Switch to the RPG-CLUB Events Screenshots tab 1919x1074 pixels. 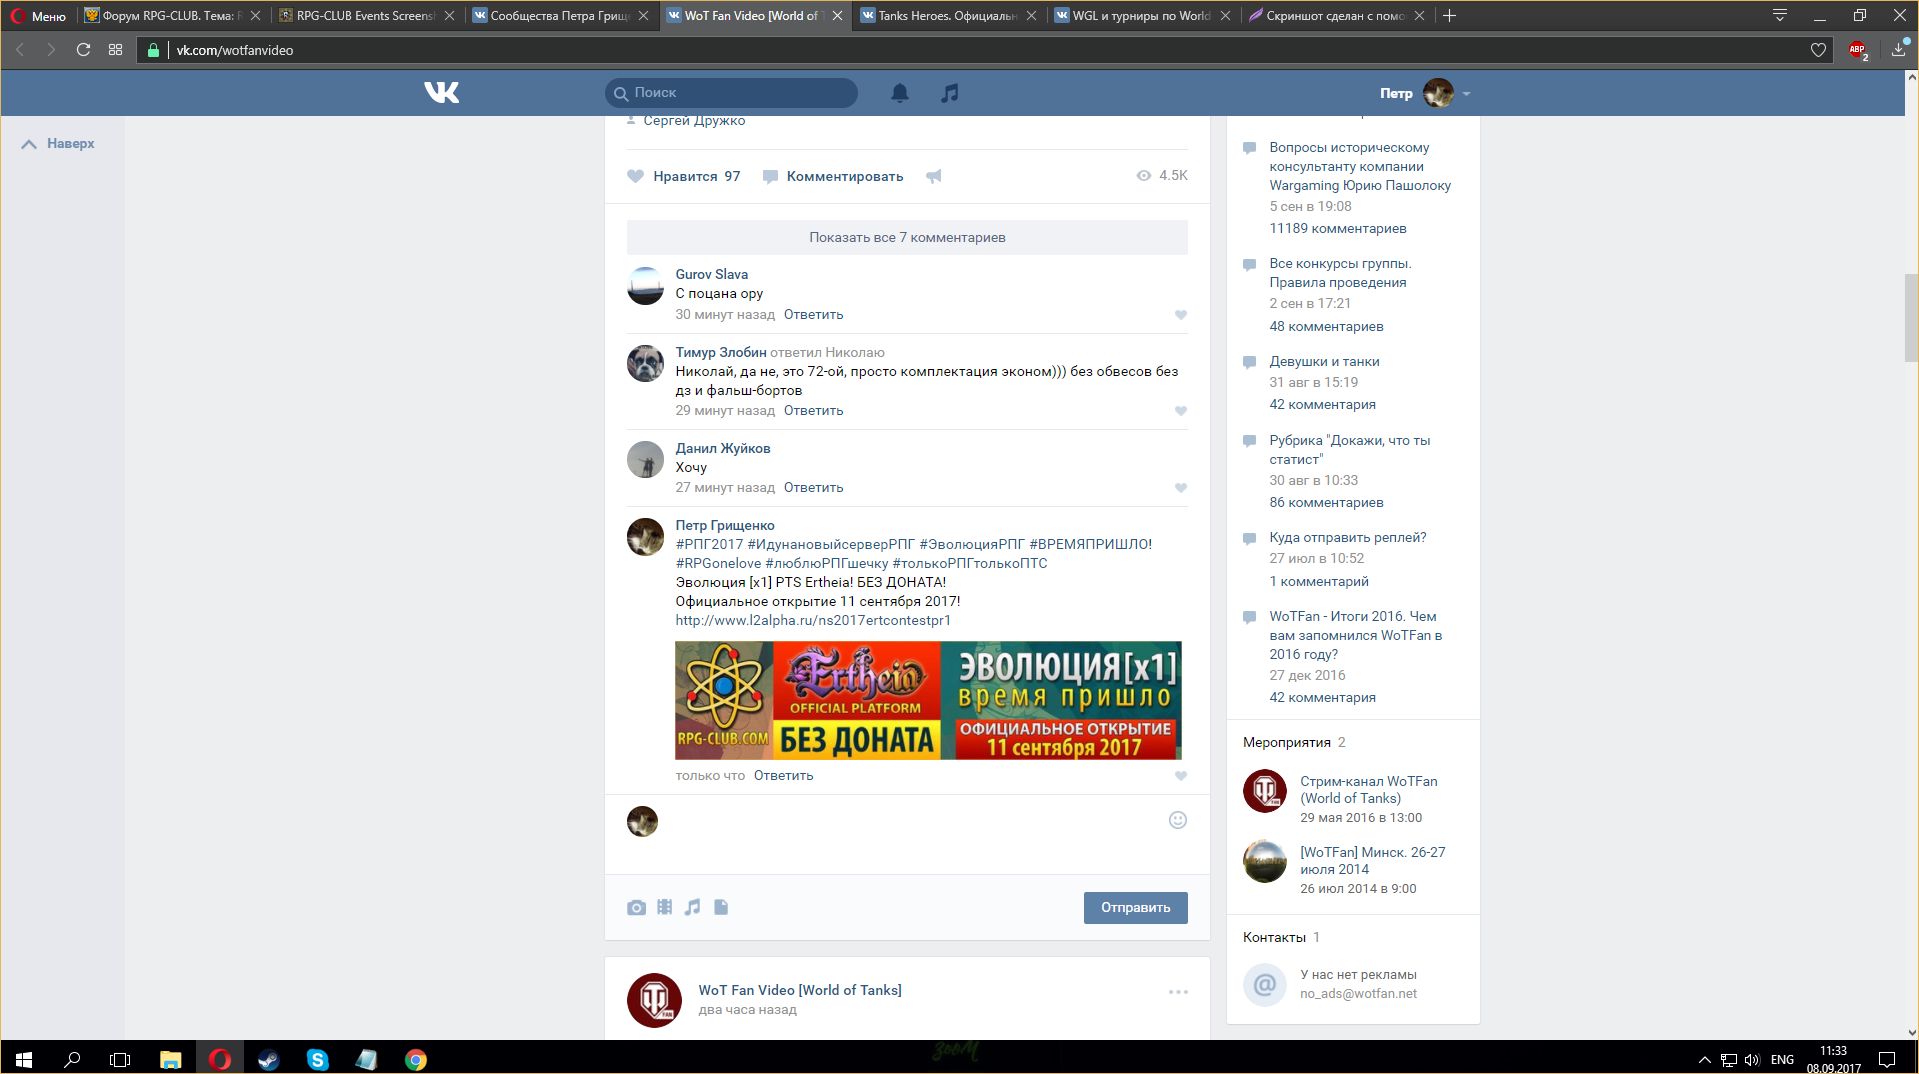coord(366,16)
